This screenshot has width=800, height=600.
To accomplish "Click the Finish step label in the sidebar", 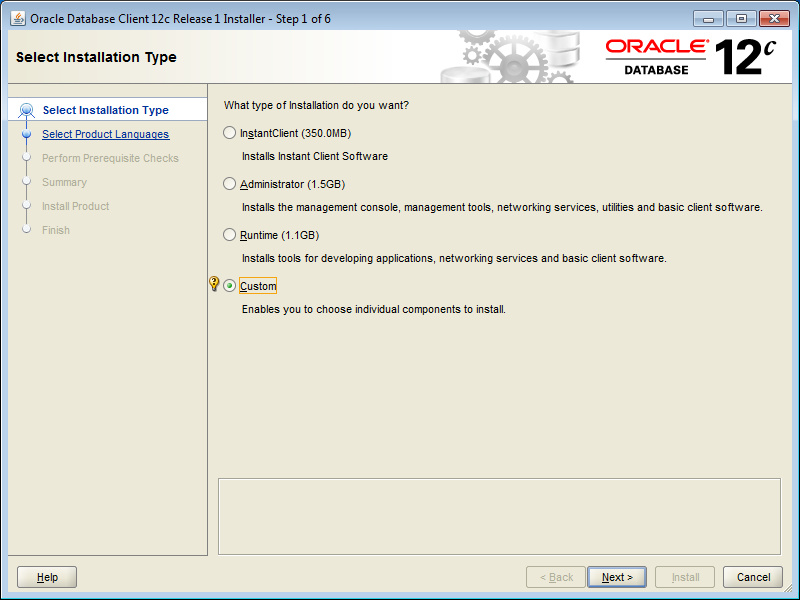I will [x=56, y=230].
